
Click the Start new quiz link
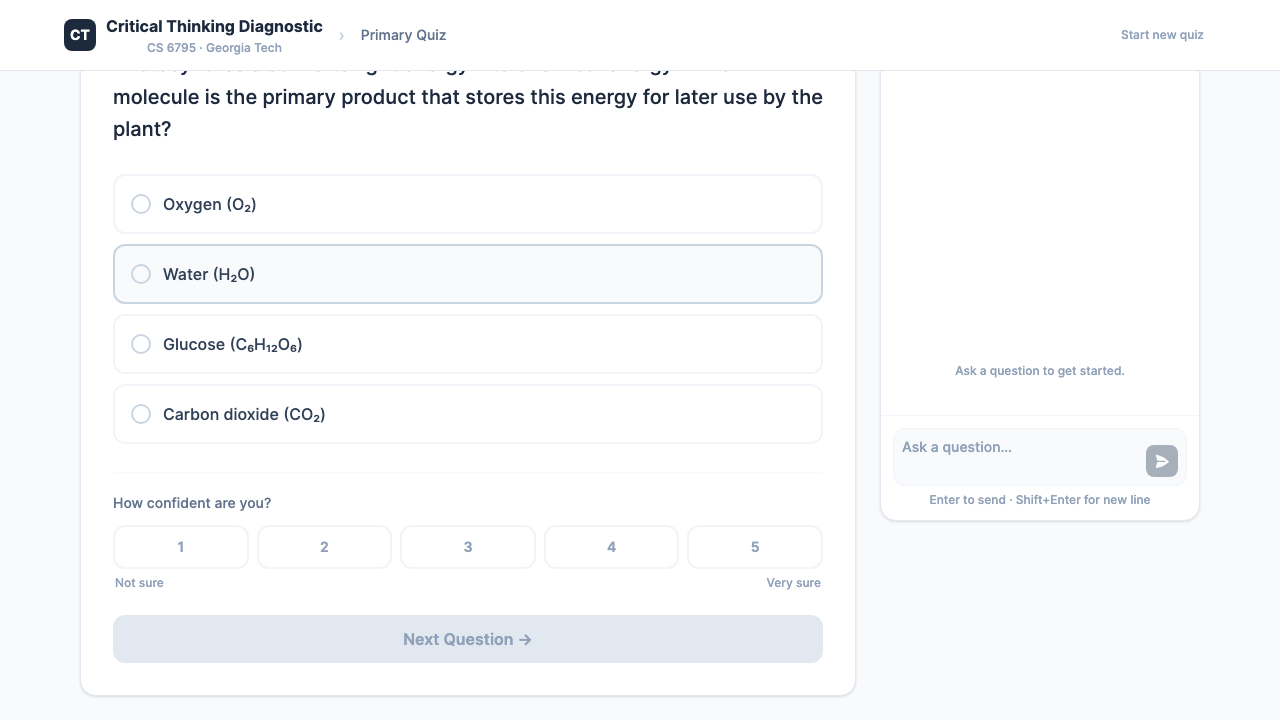pyautogui.click(x=1162, y=35)
